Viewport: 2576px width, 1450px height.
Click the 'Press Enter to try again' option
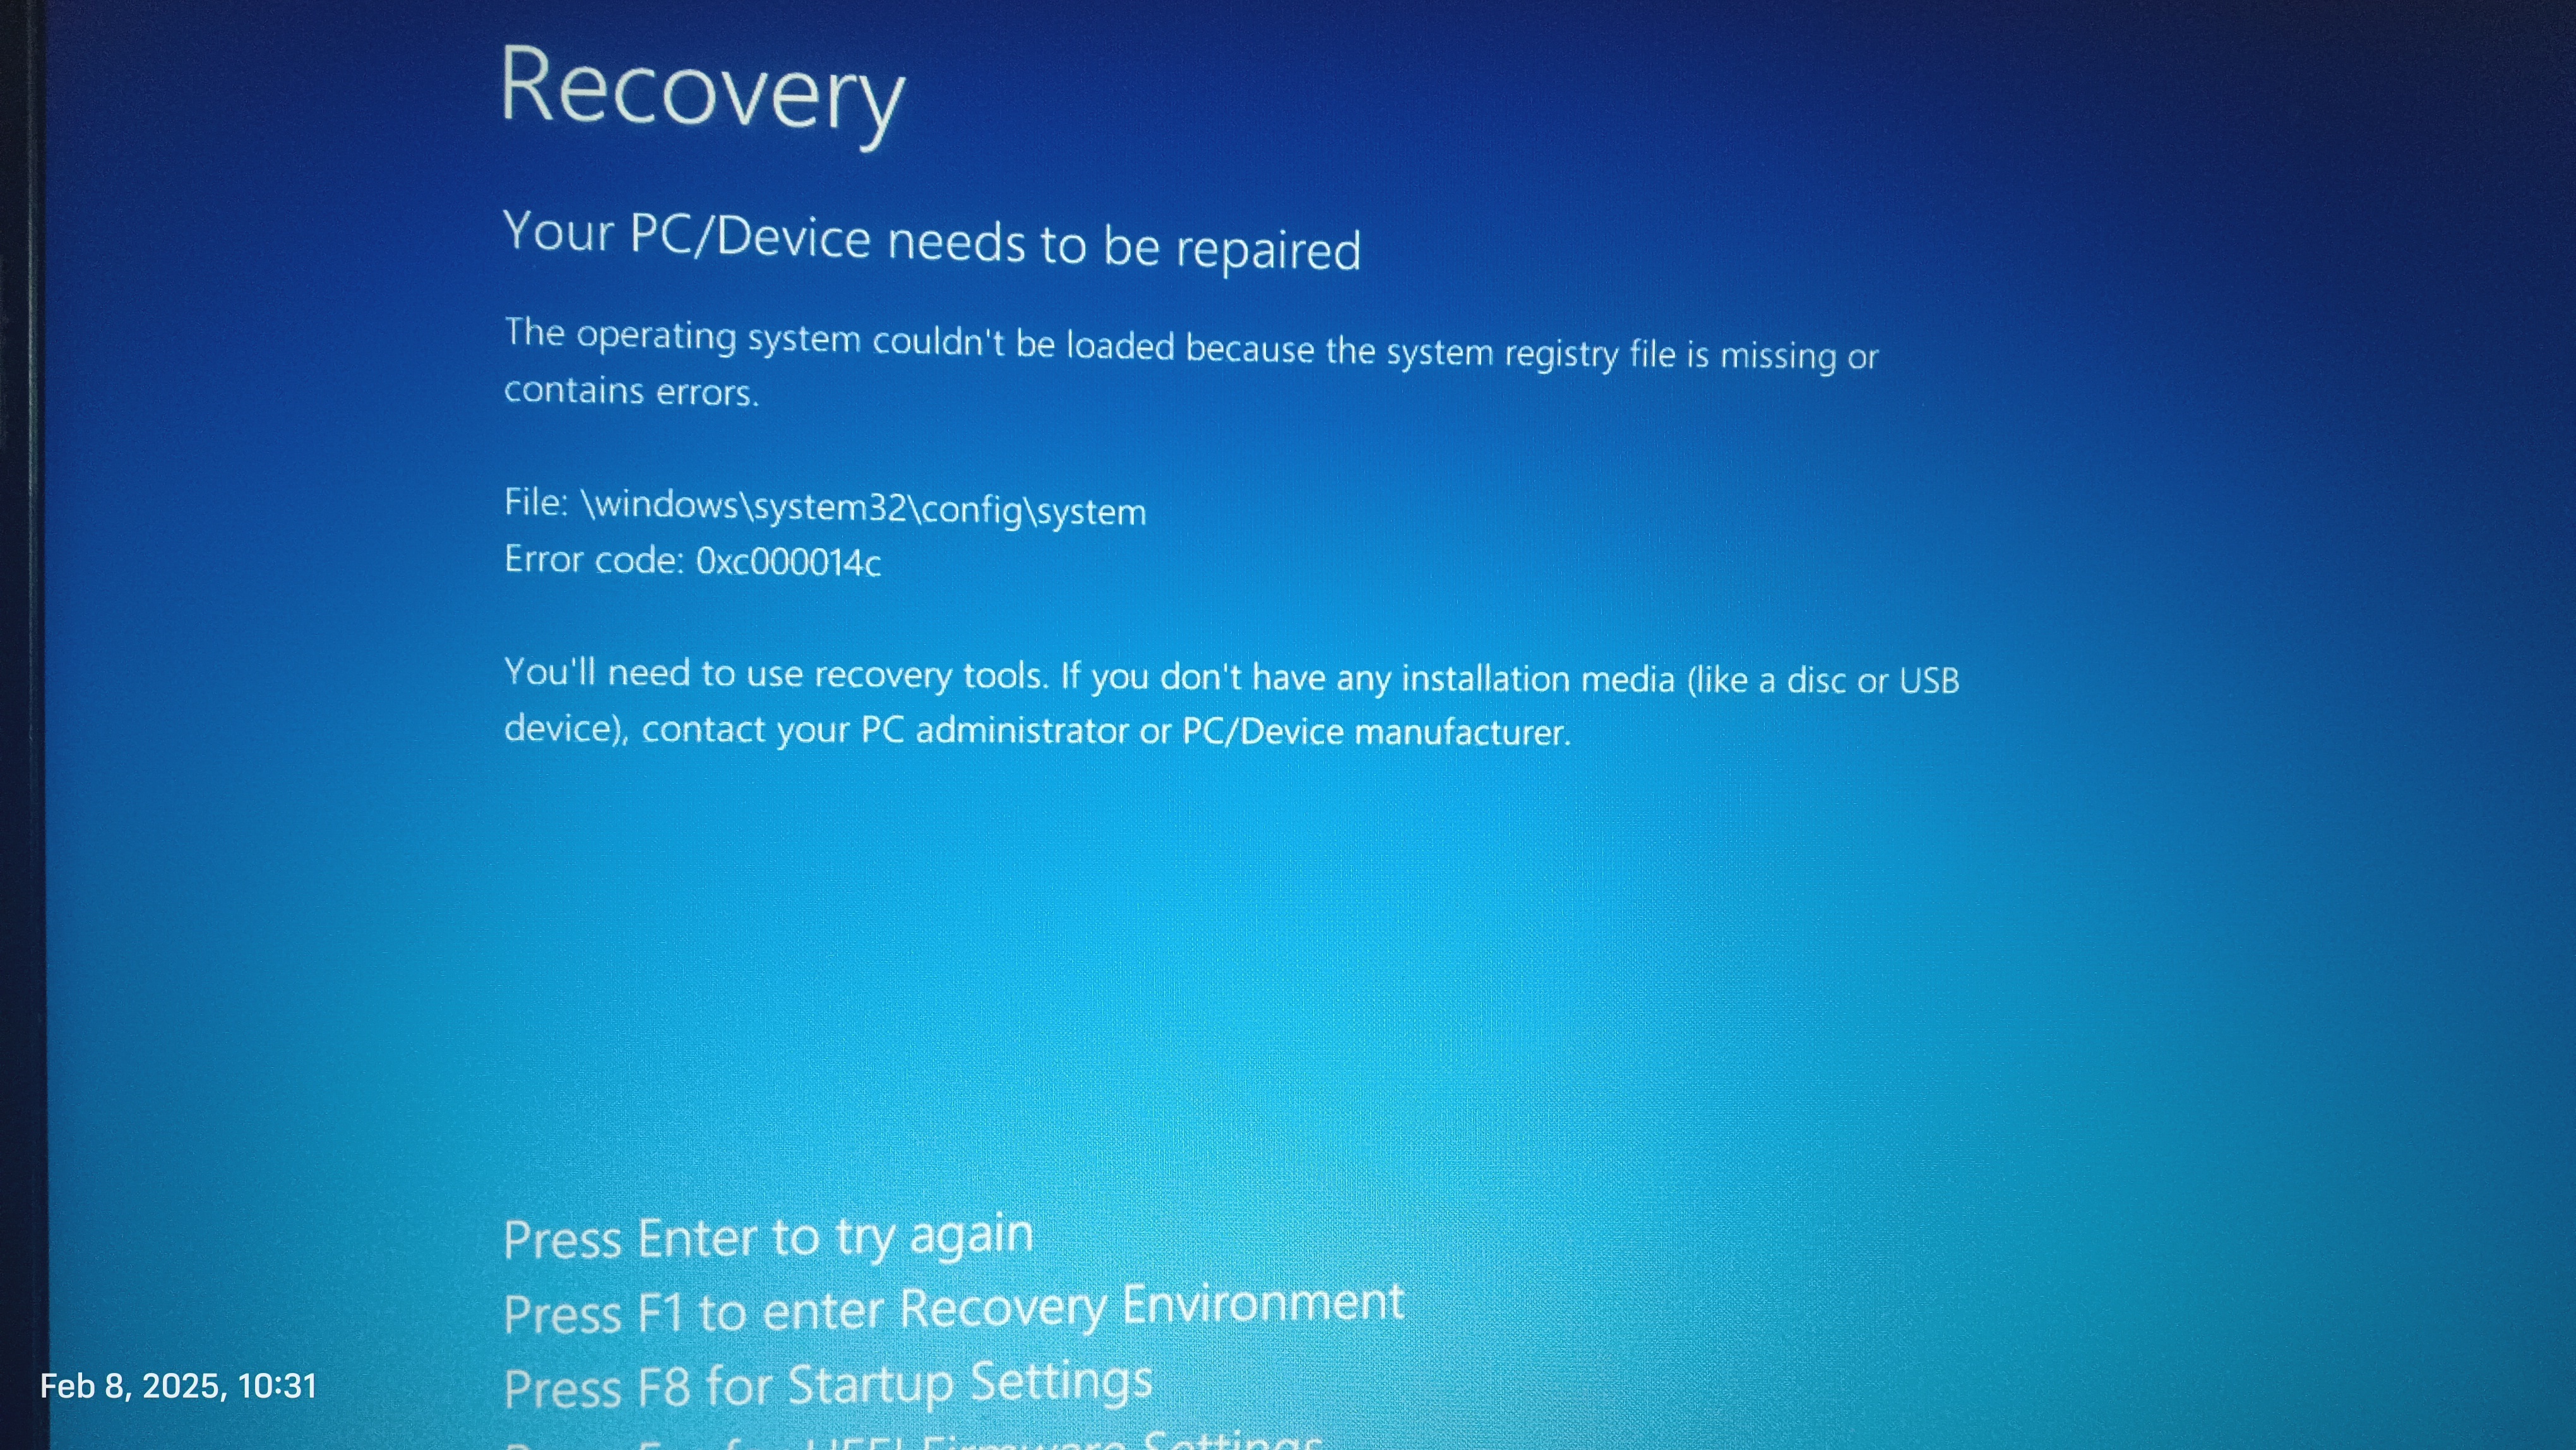[x=768, y=1238]
